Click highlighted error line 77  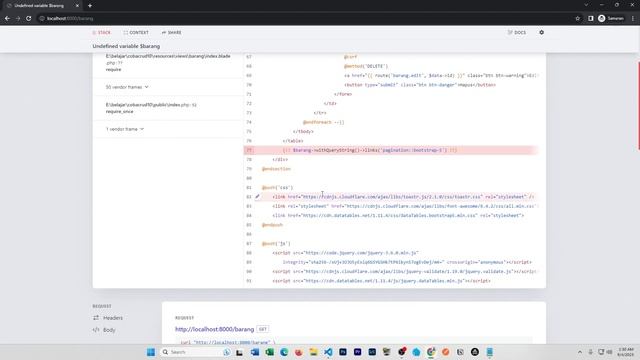pyautogui.click(x=391, y=150)
